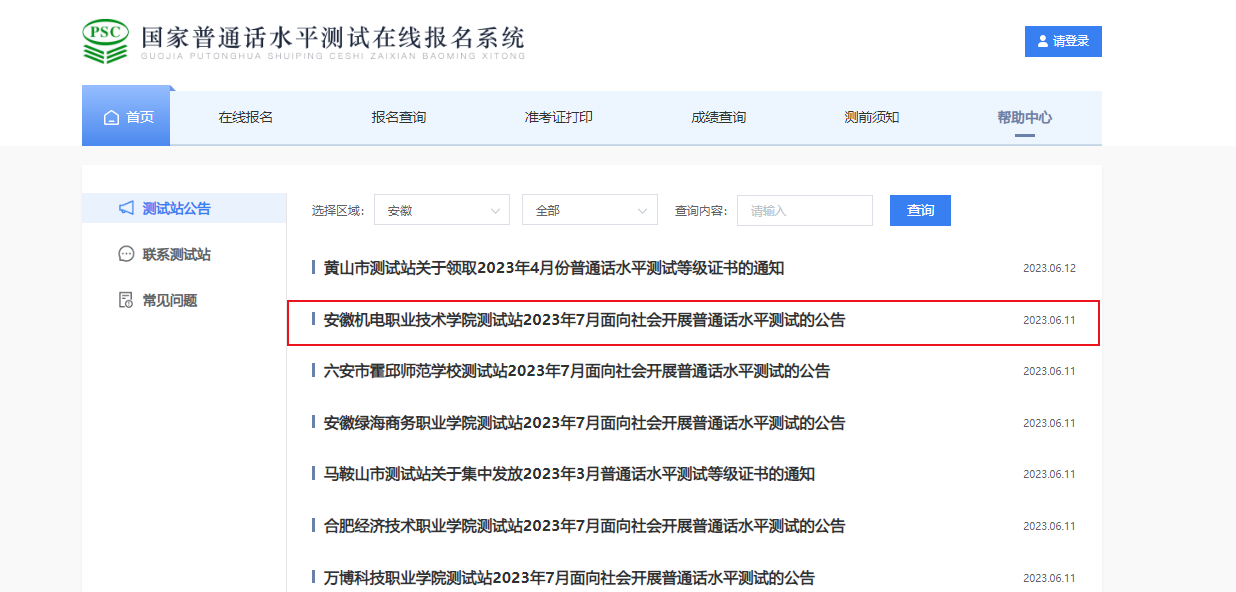Switch to 报名查询 tab
Image resolution: width=1236 pixels, height=592 pixels.
tap(399, 118)
